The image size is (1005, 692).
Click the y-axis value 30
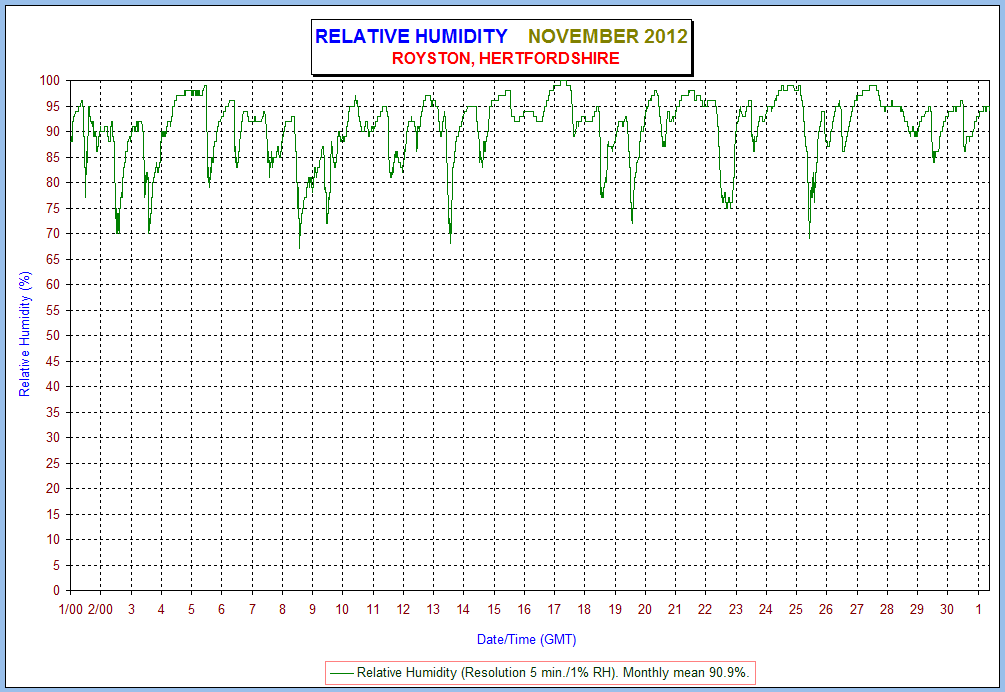53,438
